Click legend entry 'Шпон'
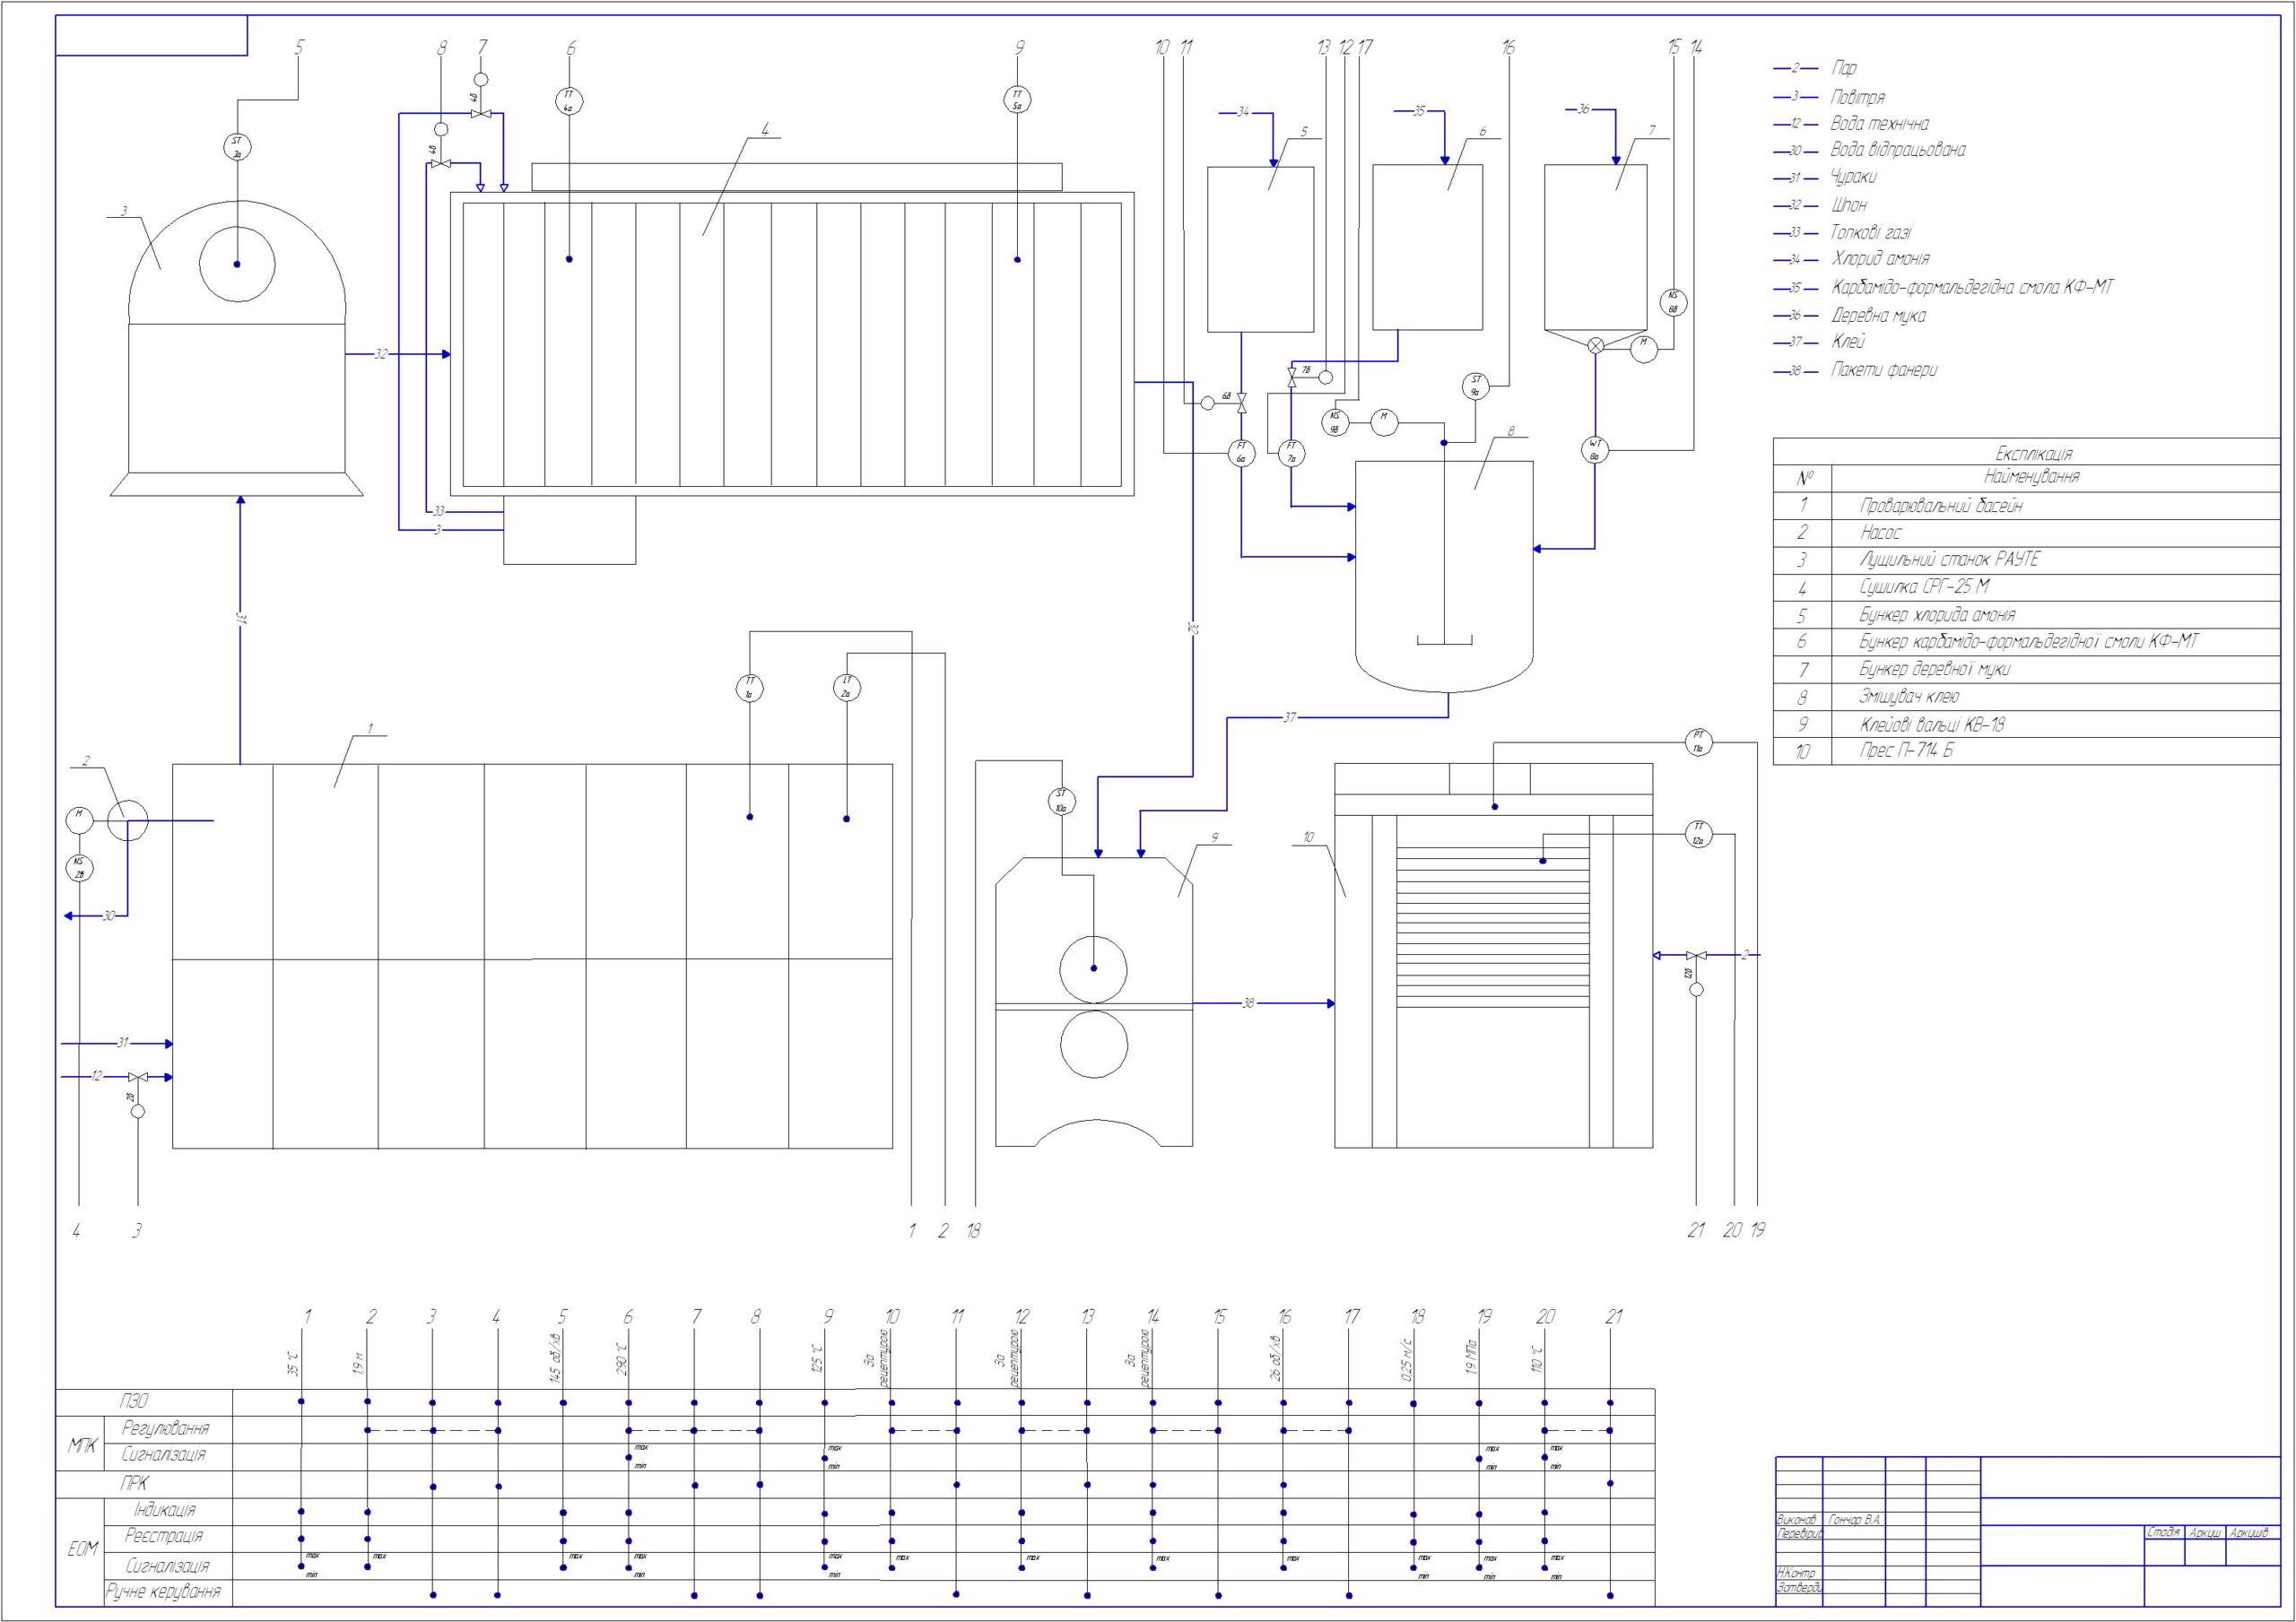 pyautogui.click(x=1848, y=205)
